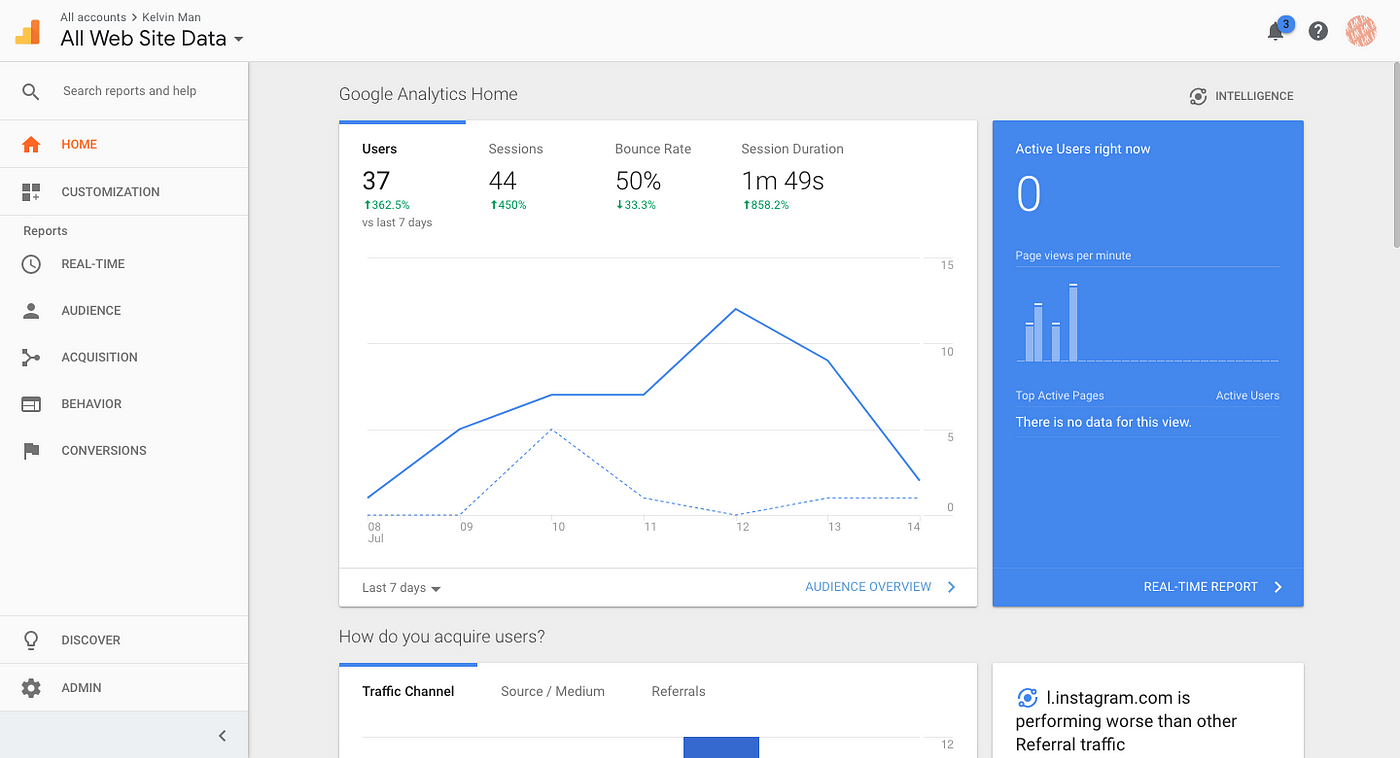Viewport: 1400px width, 758px height.
Task: Open the DISCOVER menu item
Action: (x=124, y=640)
